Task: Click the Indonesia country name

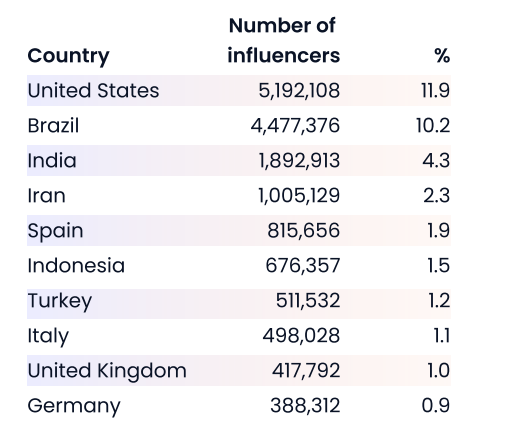Action: point(76,266)
